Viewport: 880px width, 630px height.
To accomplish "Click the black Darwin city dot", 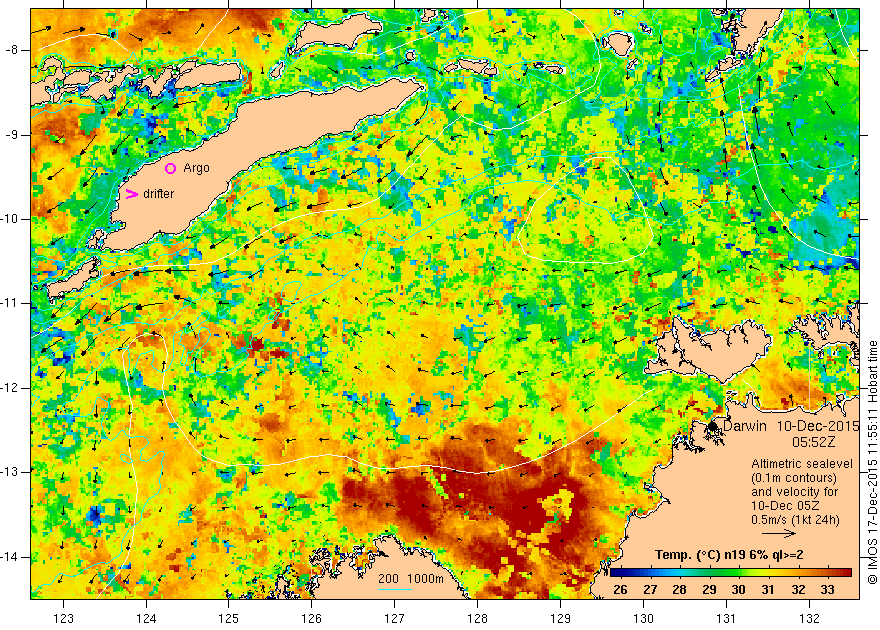I will 713,426.
